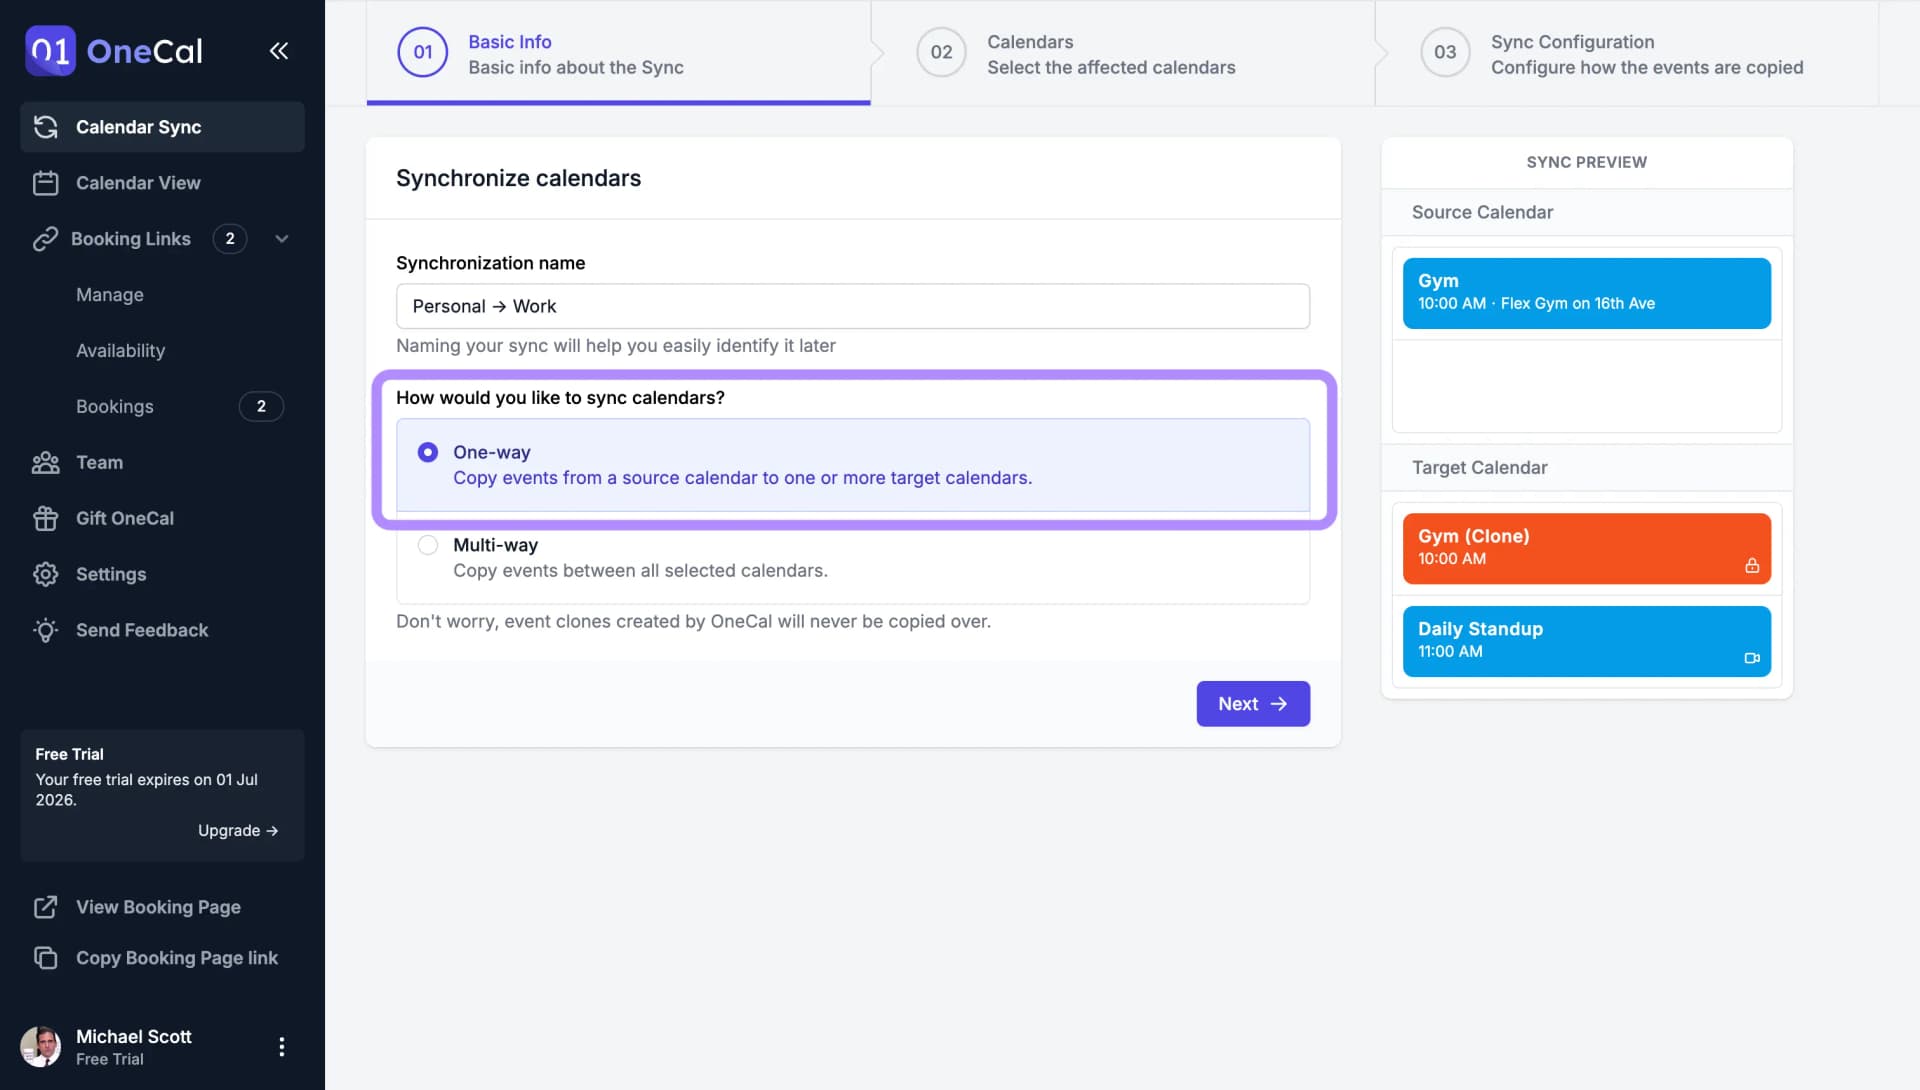Select the Multi-way sync radio button
Viewport: 1920px width, 1090px height.
pos(427,546)
